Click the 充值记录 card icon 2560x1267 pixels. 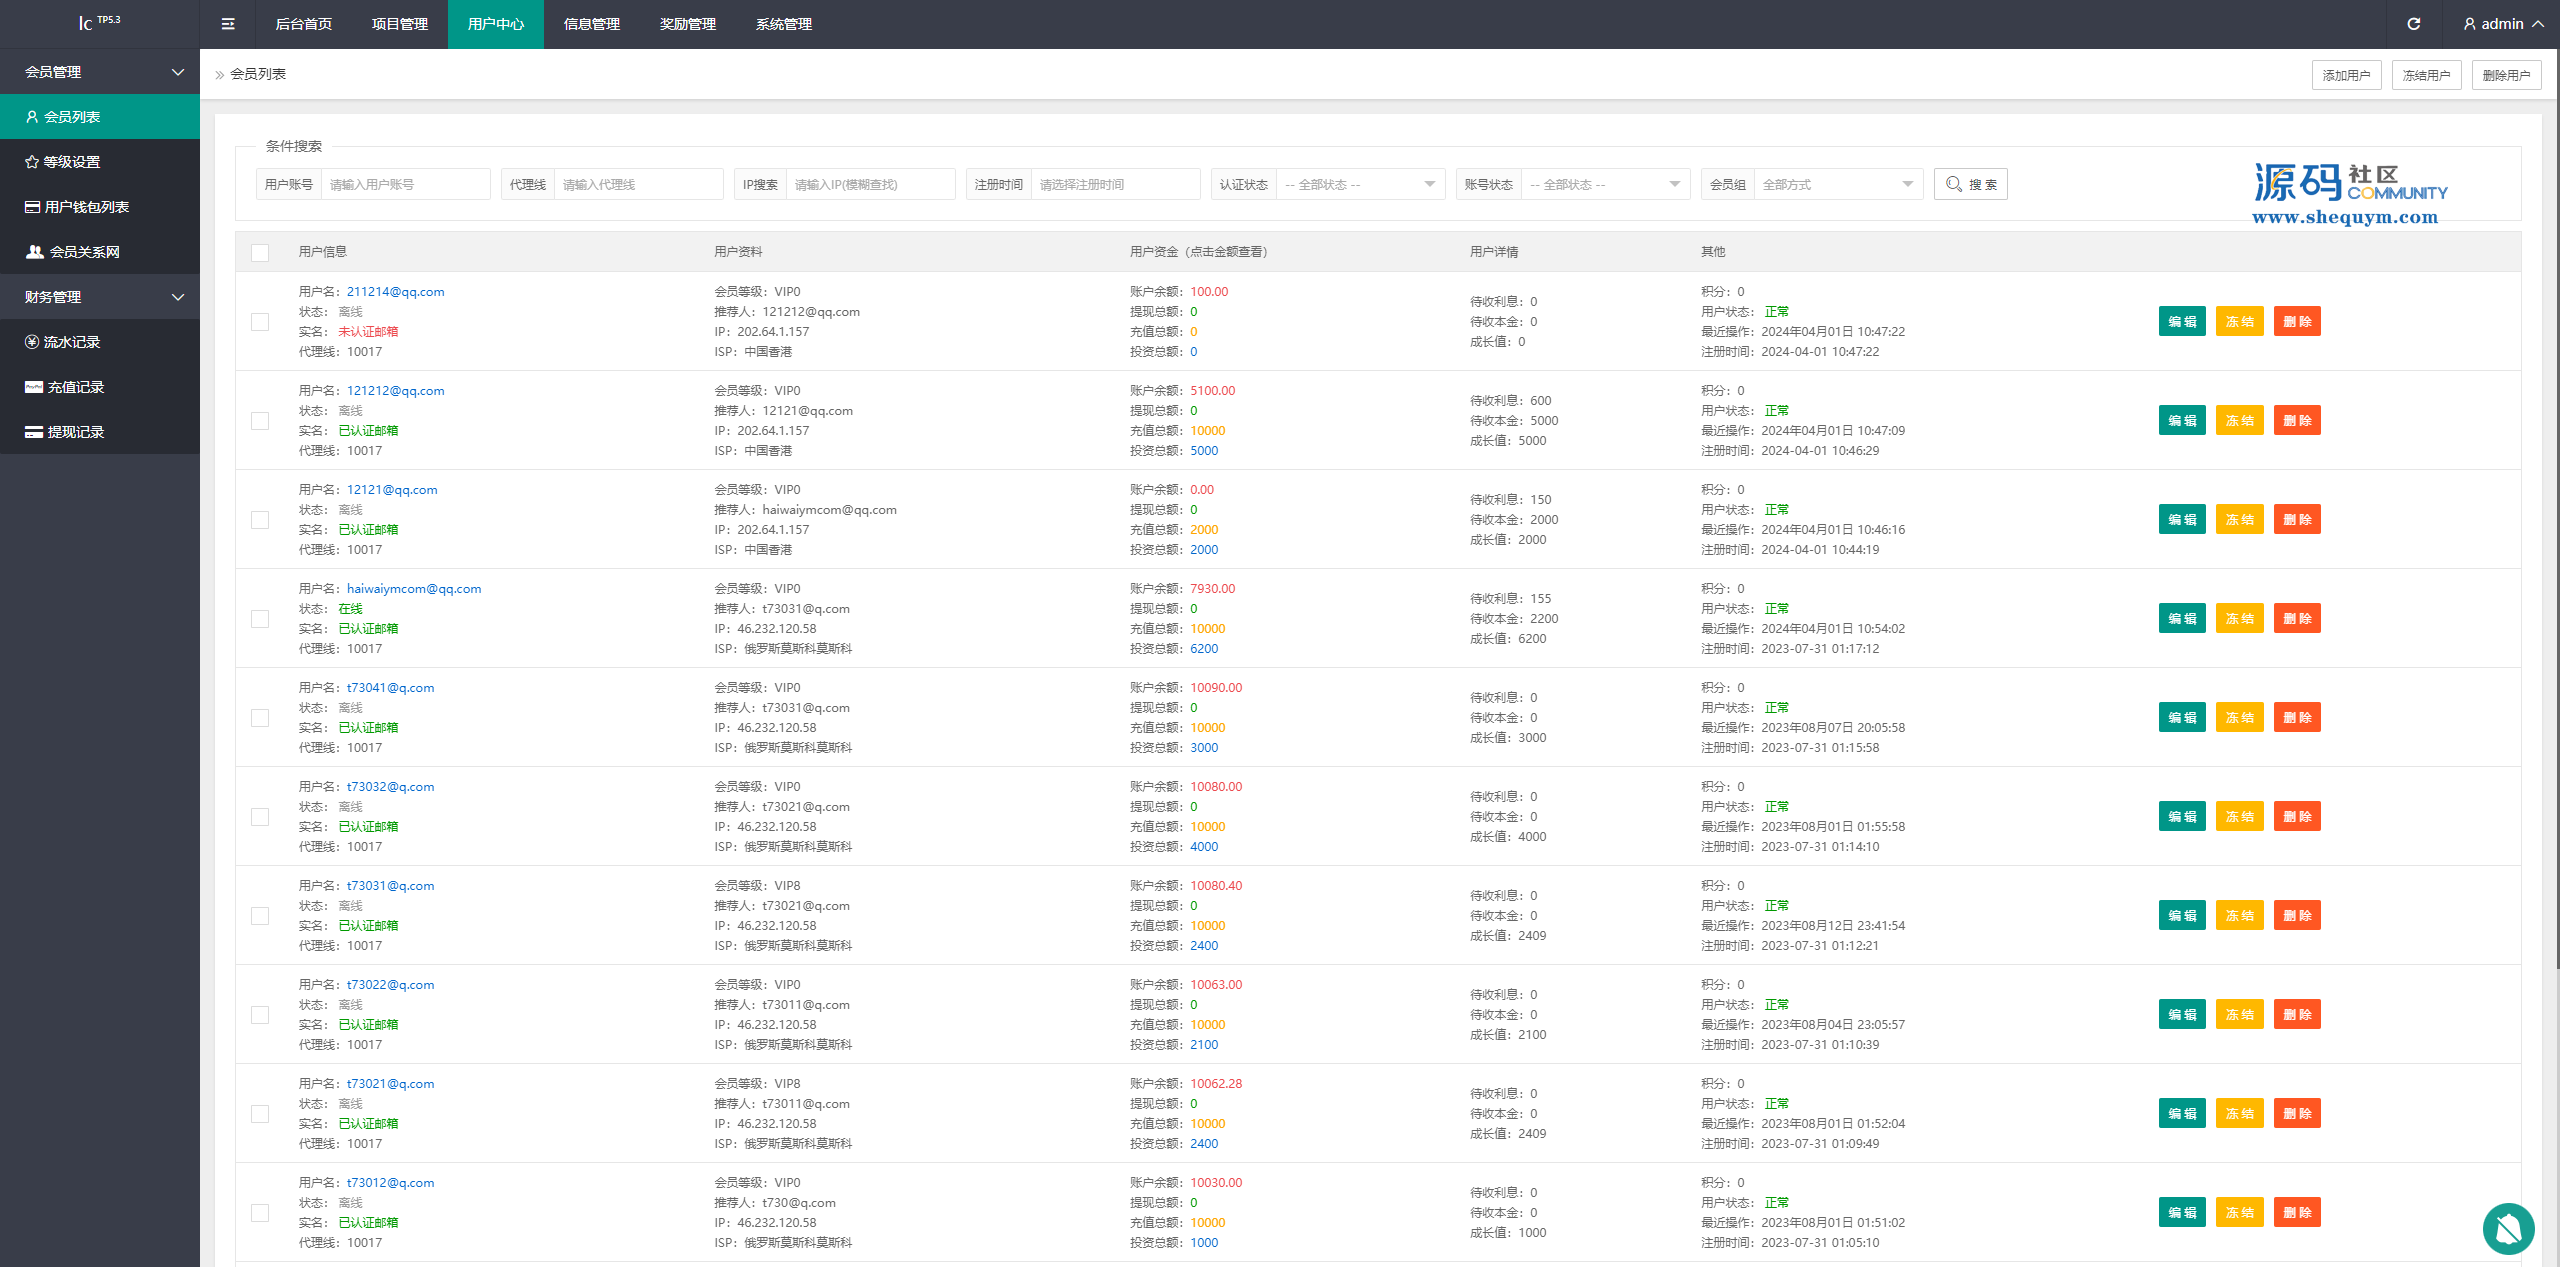point(34,387)
